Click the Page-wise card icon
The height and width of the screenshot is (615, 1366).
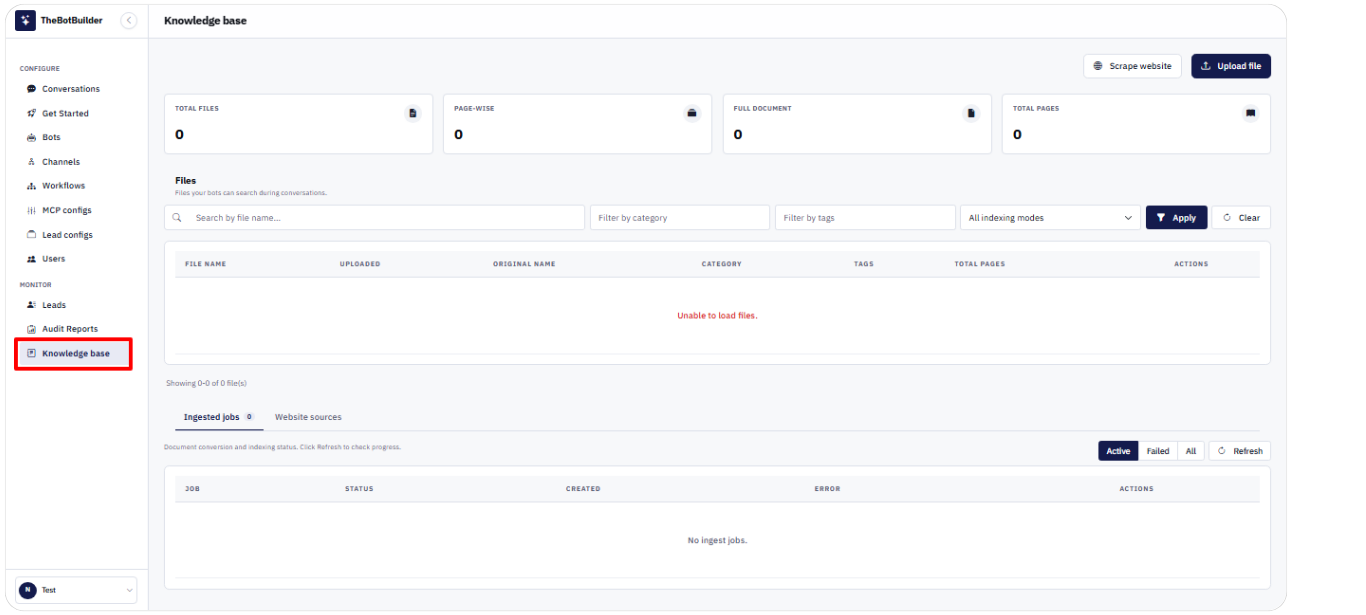coord(692,113)
